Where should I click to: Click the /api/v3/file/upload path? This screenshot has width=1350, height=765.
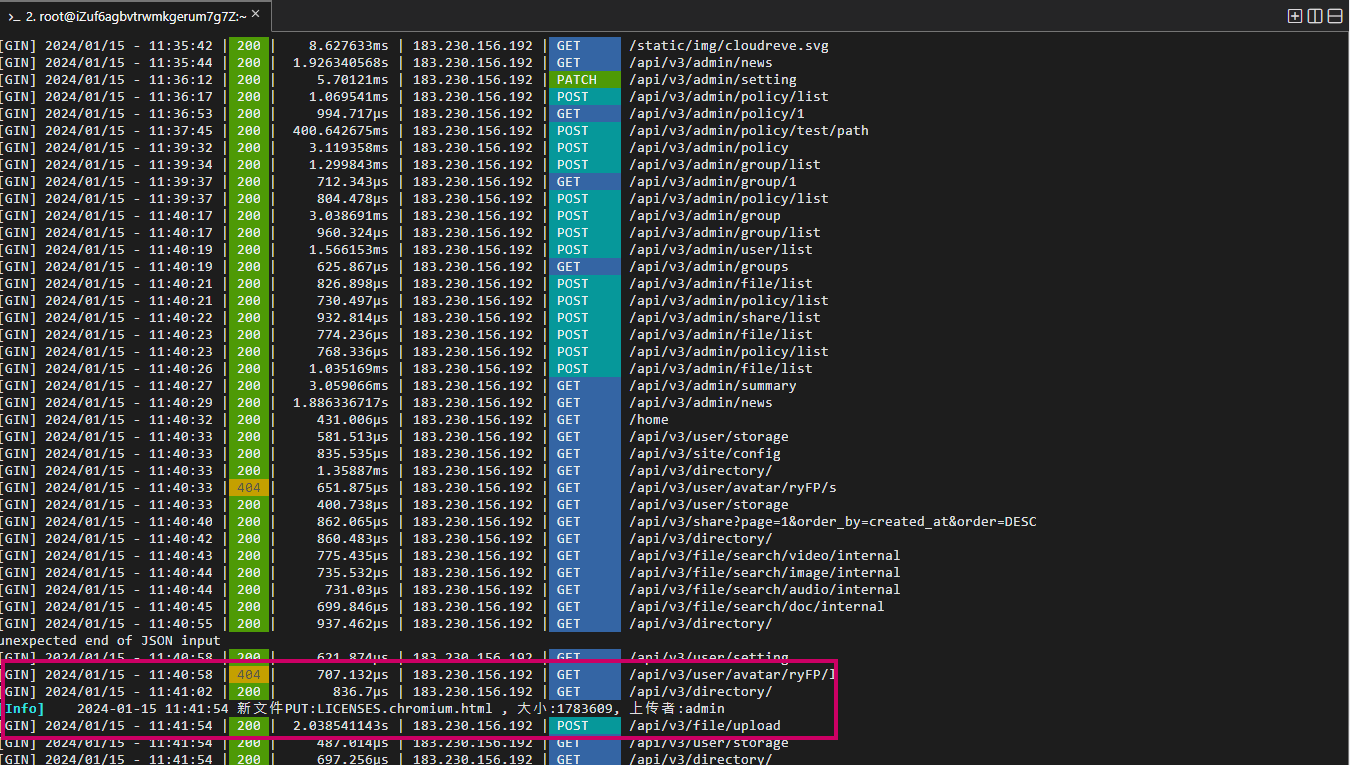click(x=705, y=726)
